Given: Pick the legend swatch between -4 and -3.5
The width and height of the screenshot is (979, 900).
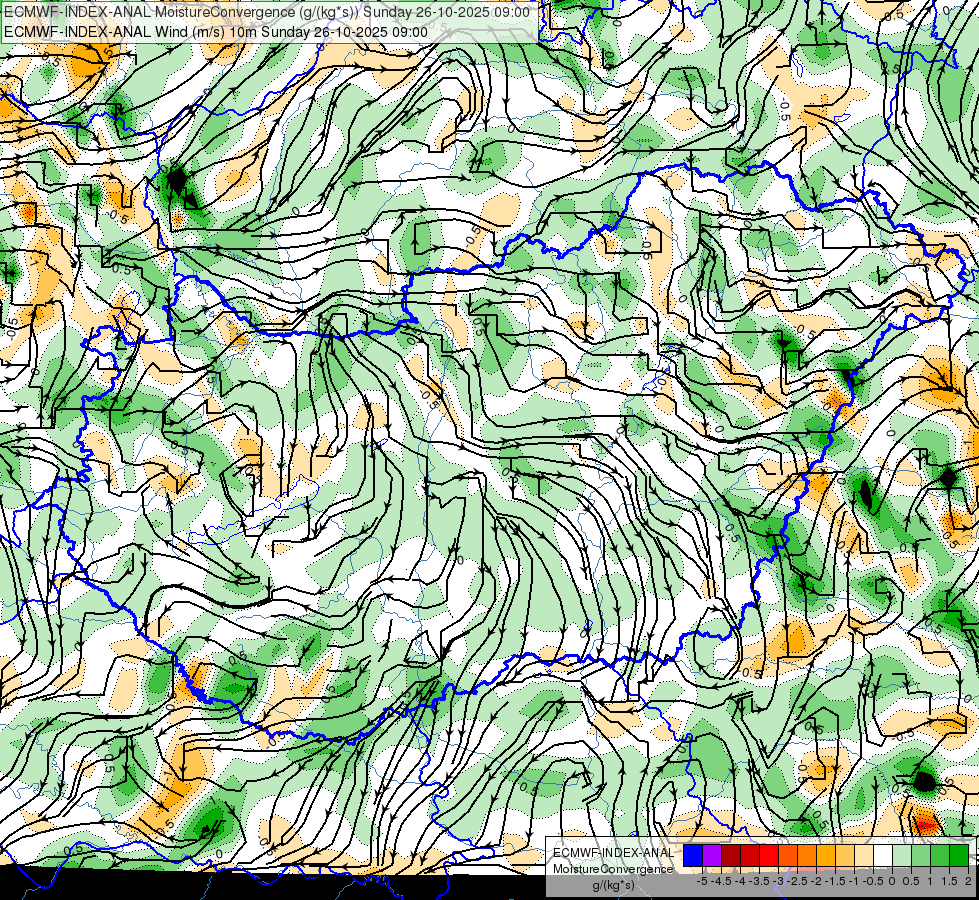Looking at the screenshot, I should pyautogui.click(x=750, y=856).
